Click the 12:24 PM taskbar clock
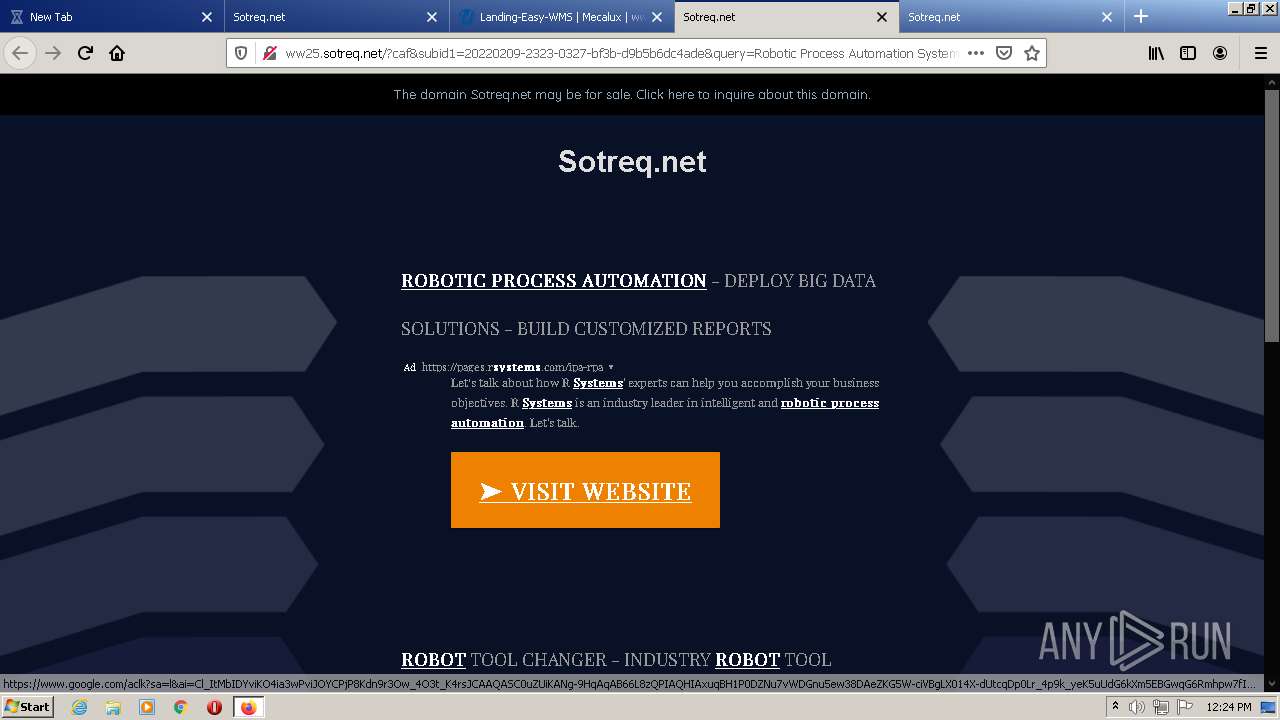The width and height of the screenshot is (1280, 720). [x=1229, y=707]
